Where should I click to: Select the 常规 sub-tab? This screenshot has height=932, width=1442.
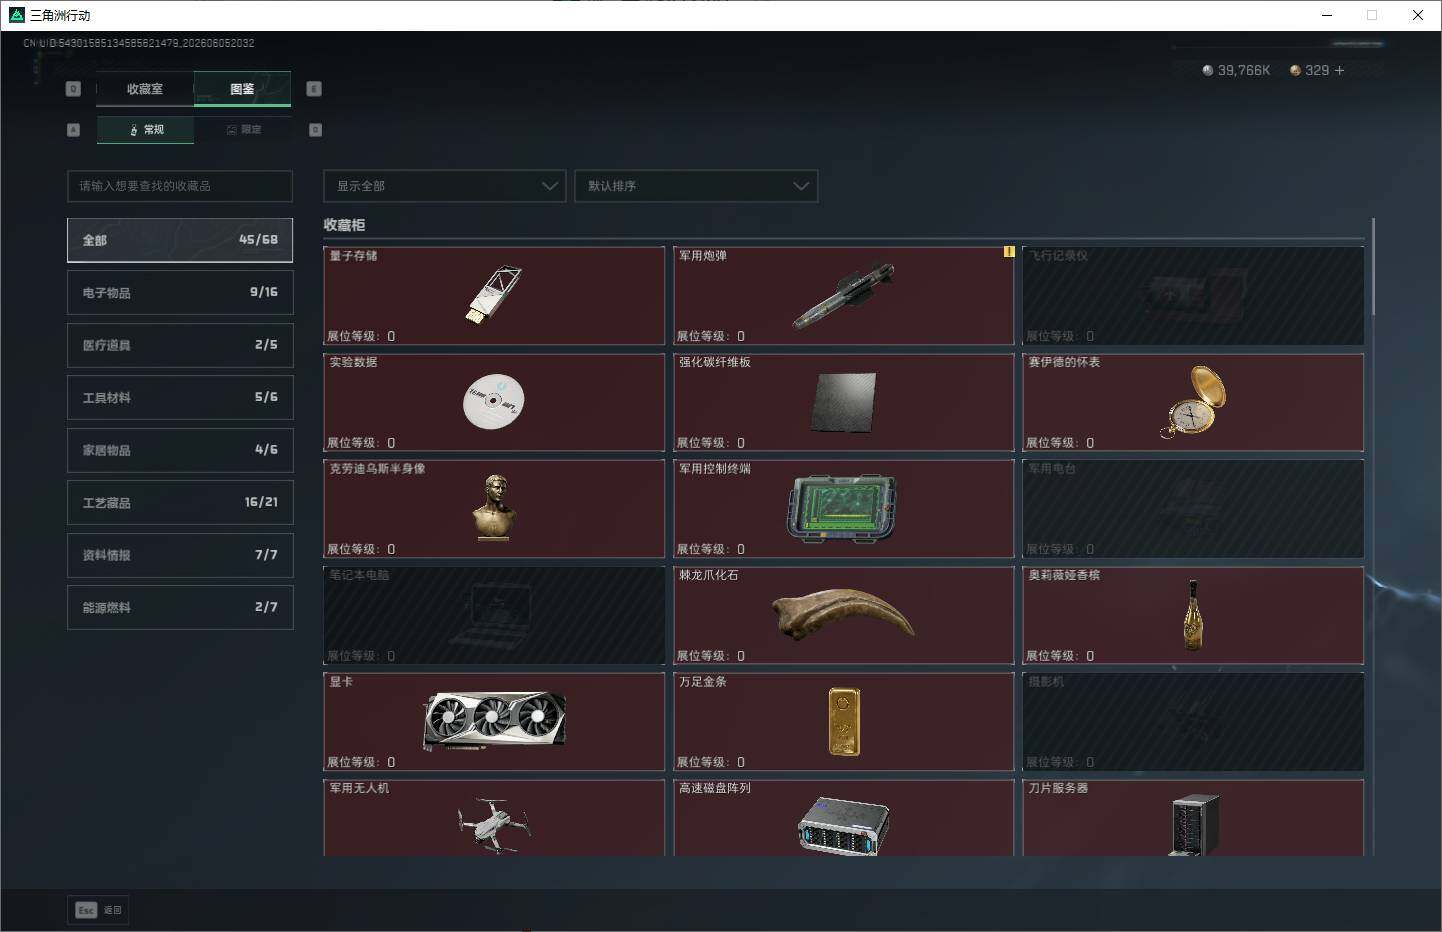[x=146, y=130]
